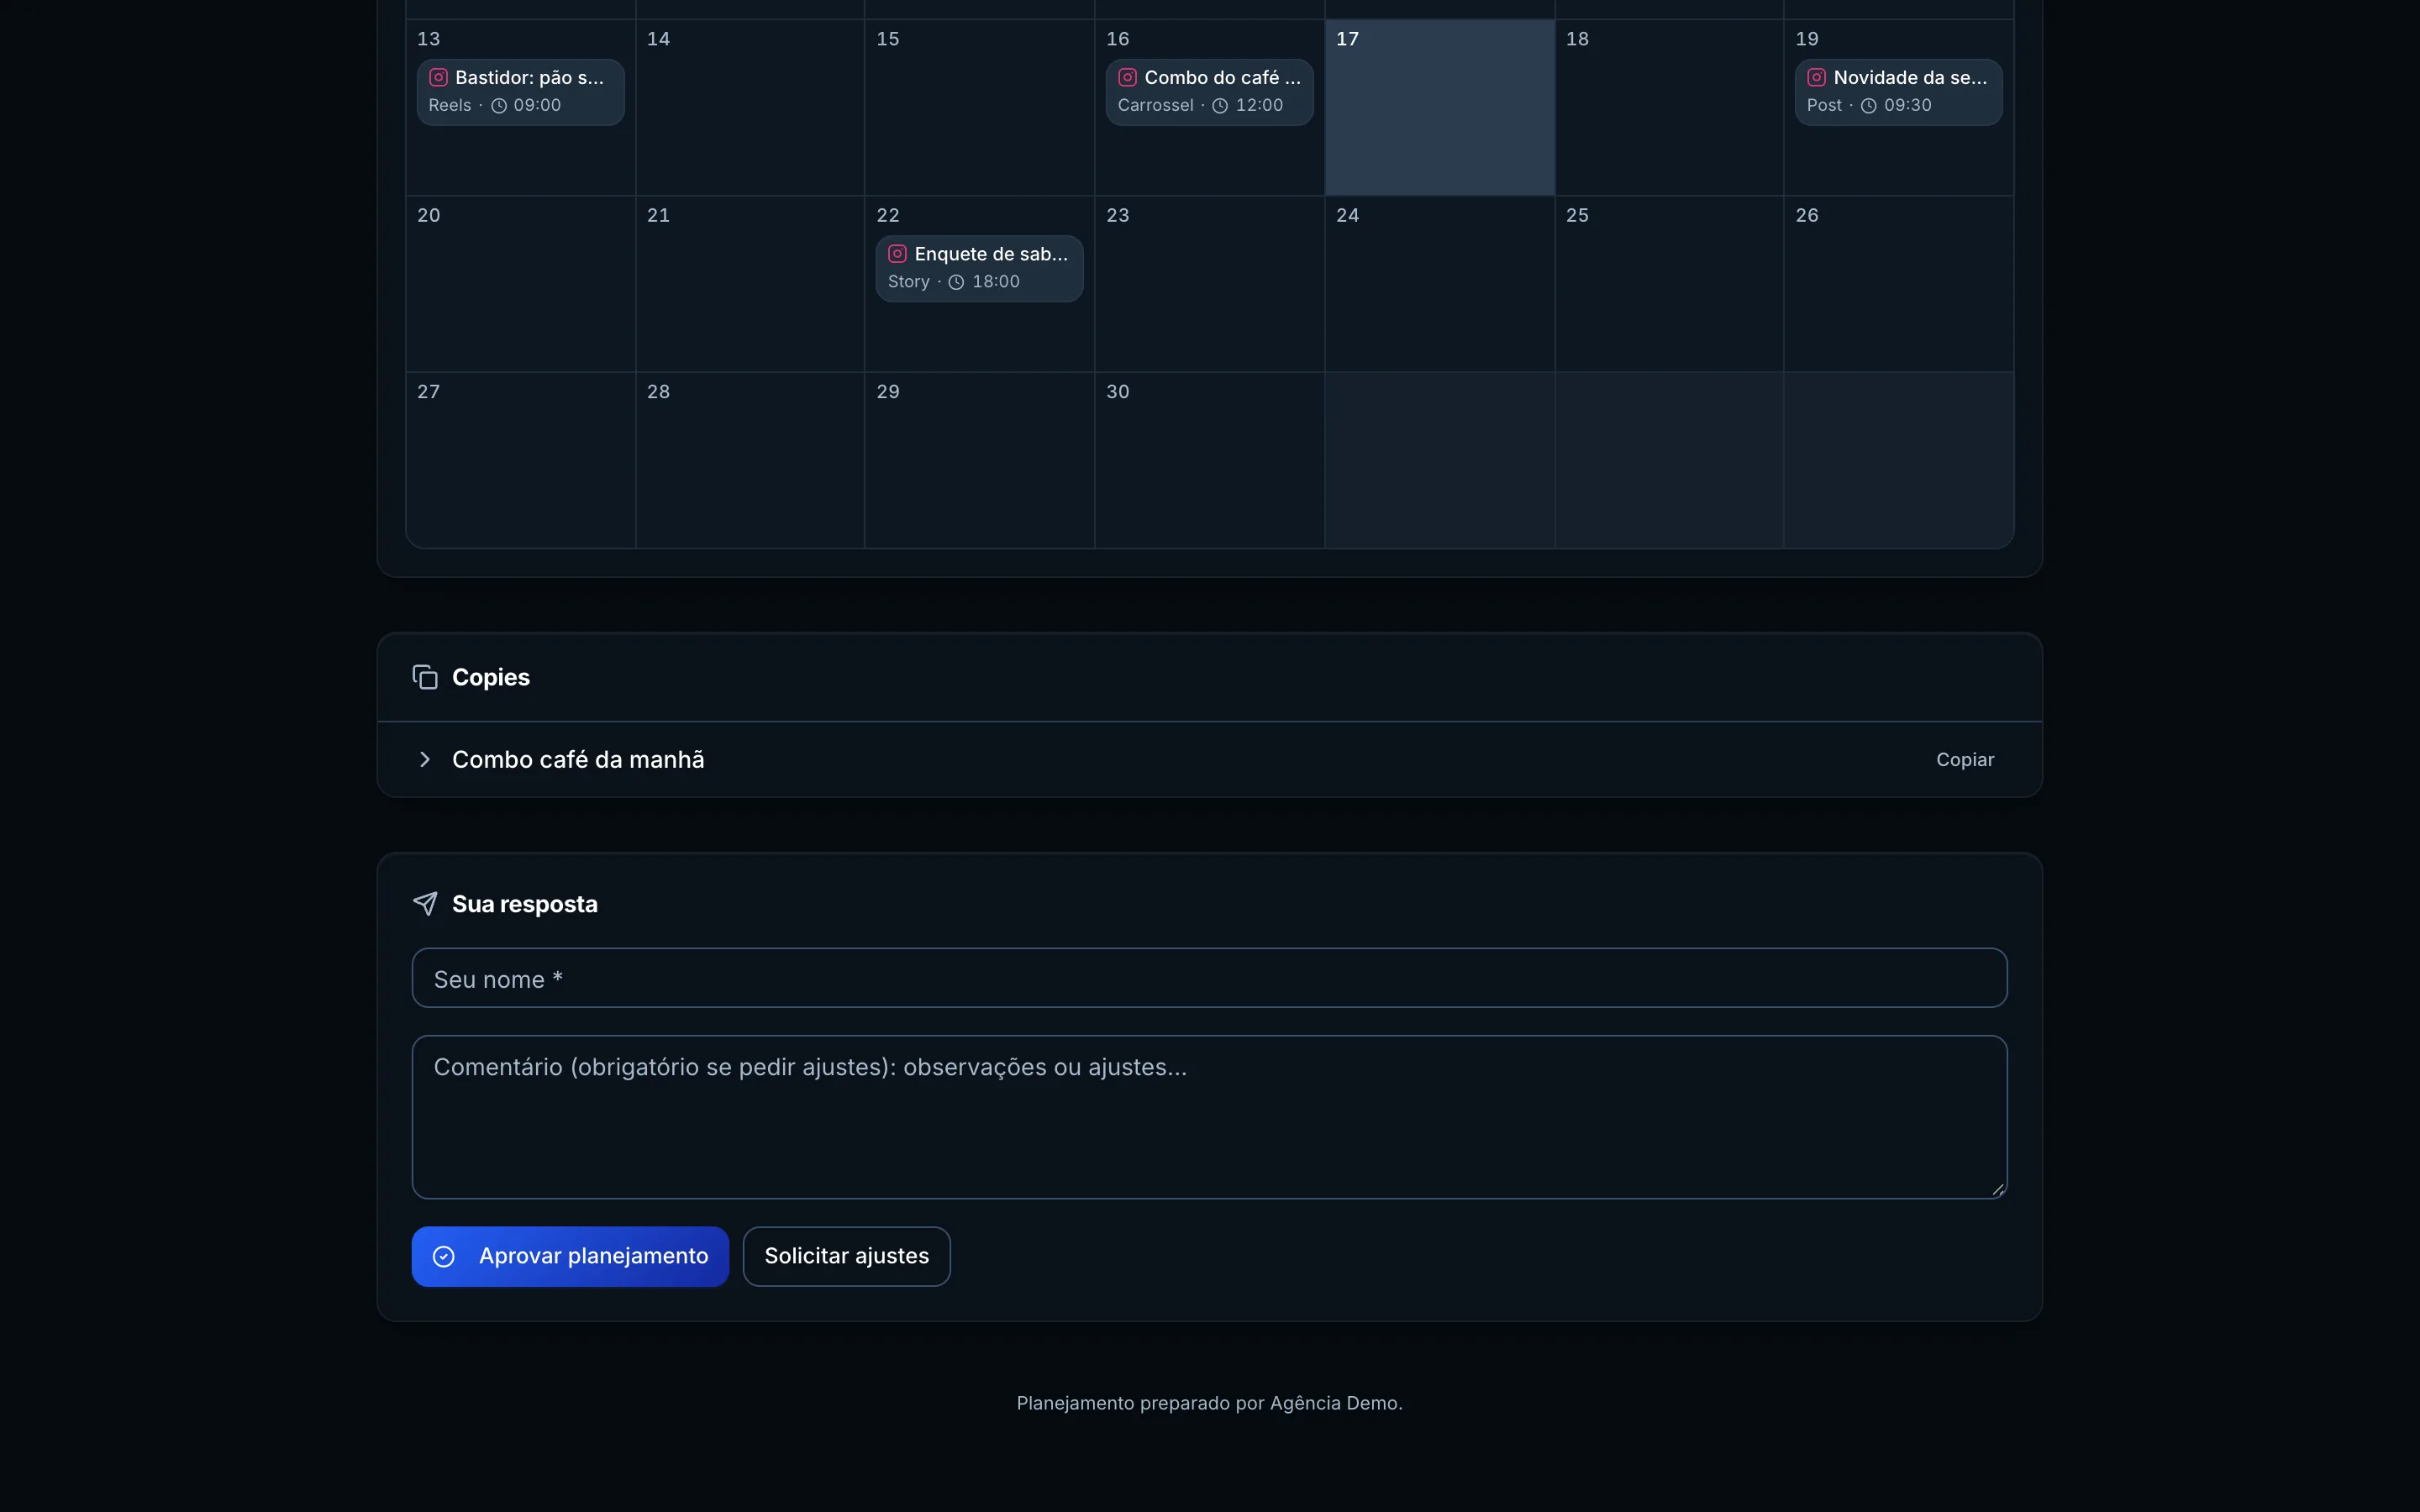Select day 23 in the calendar
The width and height of the screenshot is (2420, 1512).
[1209, 284]
